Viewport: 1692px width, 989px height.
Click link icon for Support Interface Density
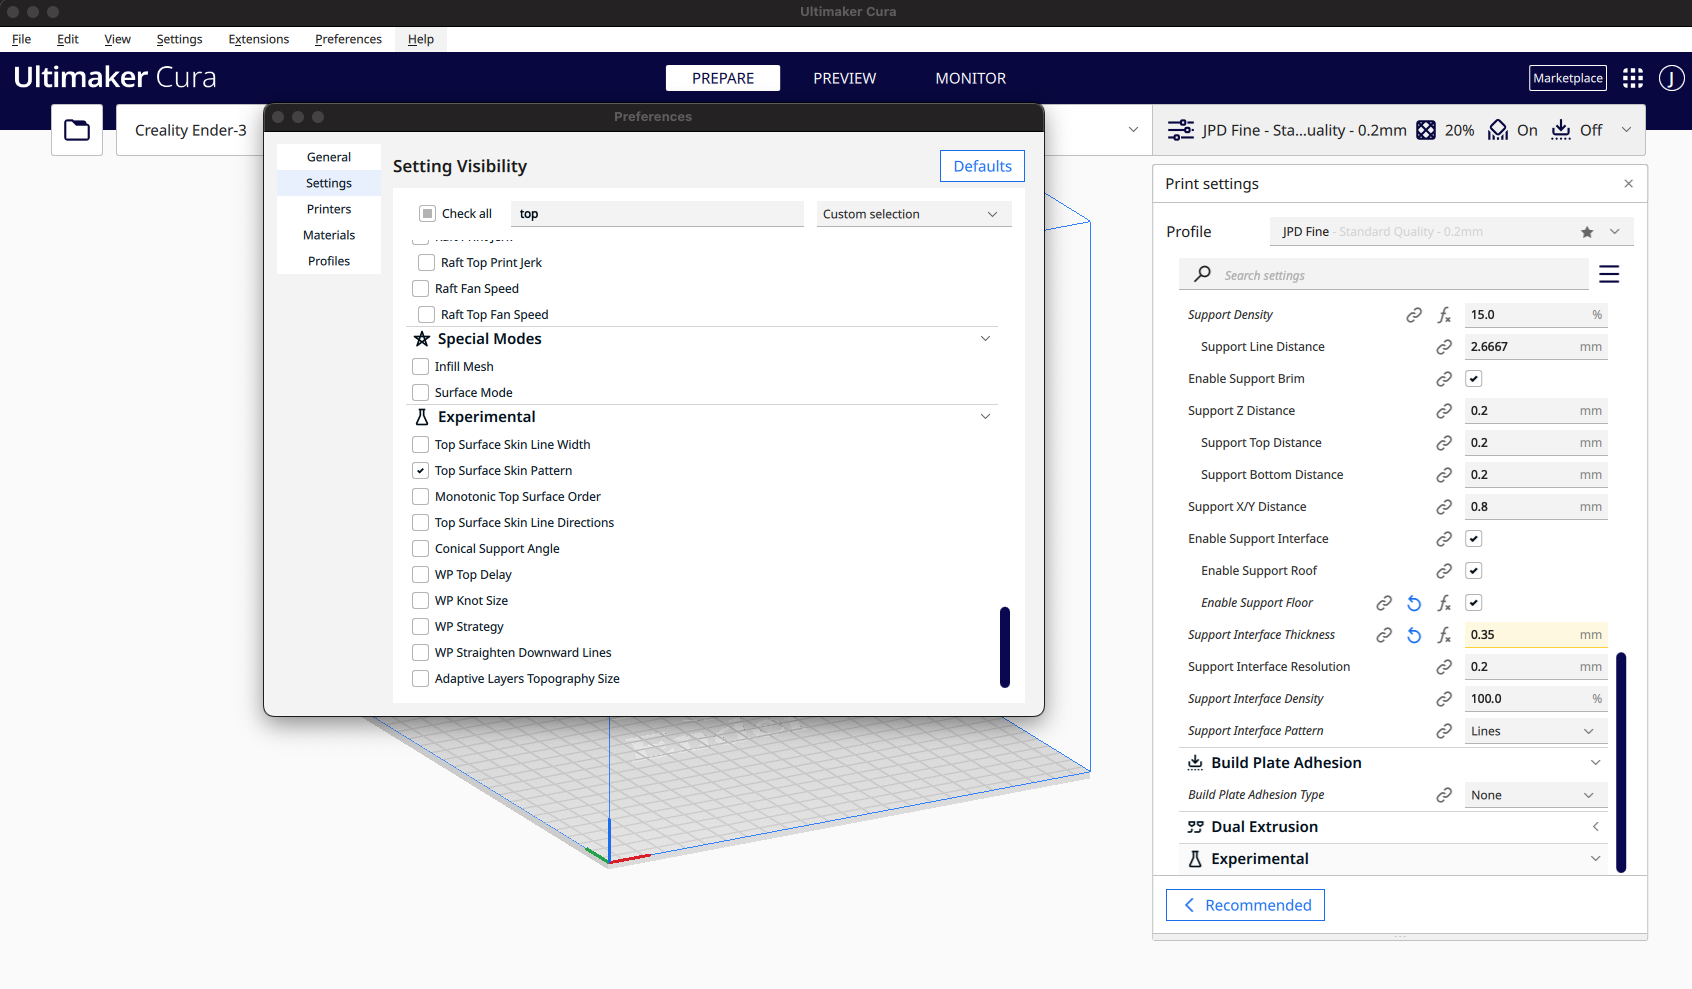(x=1444, y=699)
